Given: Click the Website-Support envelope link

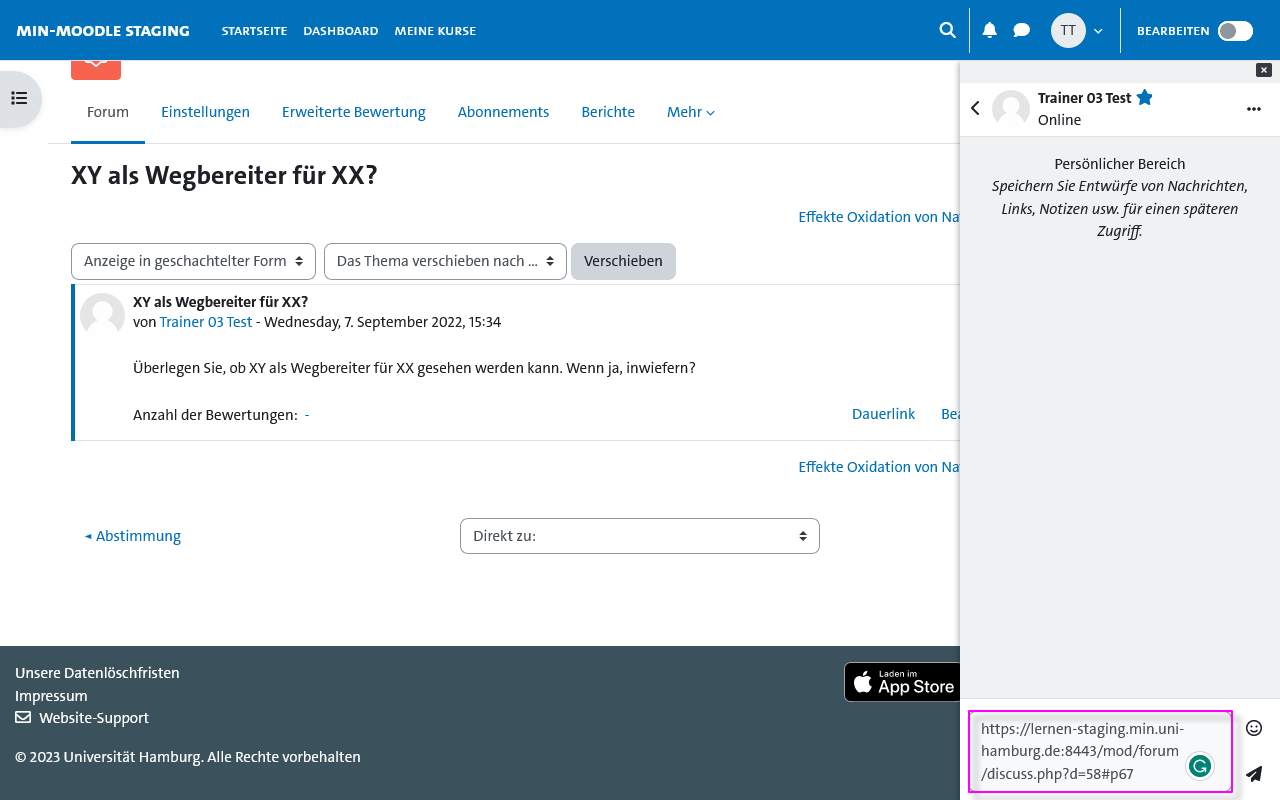Looking at the screenshot, I should click(82, 718).
